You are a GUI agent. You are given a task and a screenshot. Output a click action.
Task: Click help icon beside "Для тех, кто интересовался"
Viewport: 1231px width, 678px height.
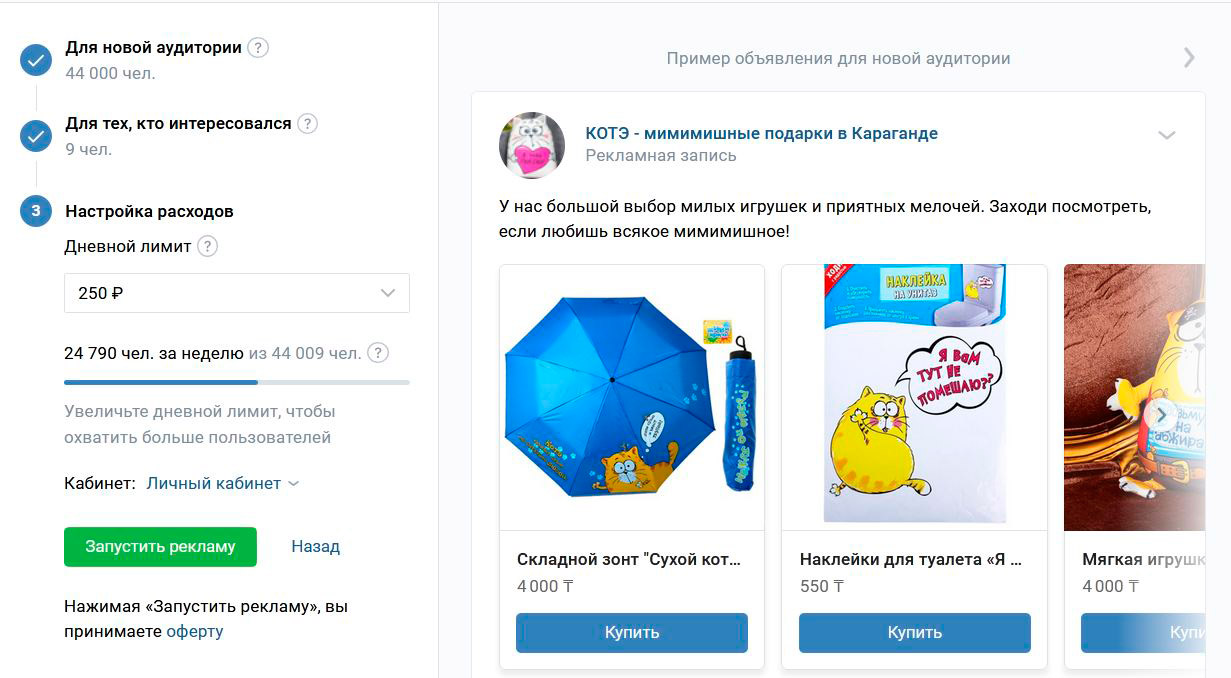point(308,123)
